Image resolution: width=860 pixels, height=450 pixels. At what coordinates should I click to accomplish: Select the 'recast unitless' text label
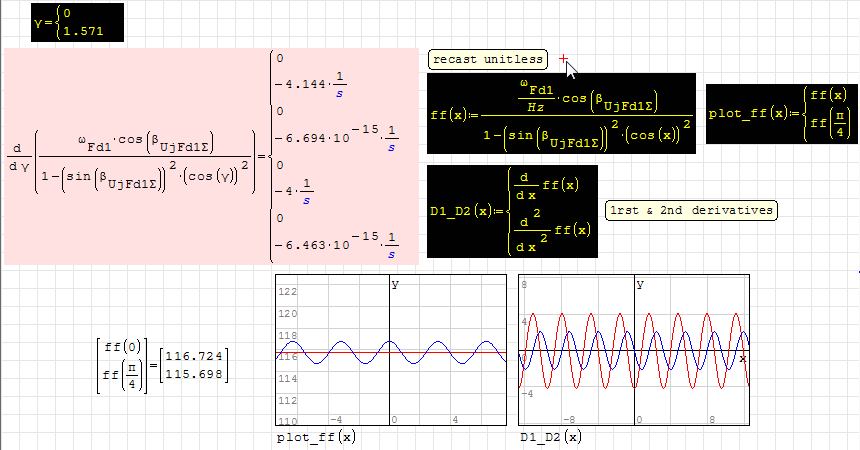[489, 60]
